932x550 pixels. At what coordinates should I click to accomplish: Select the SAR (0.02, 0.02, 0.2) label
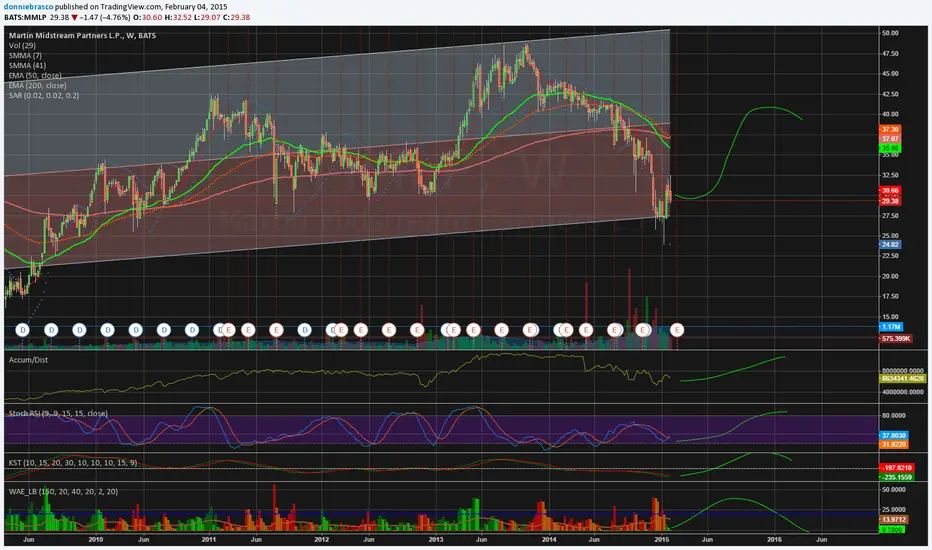click(43, 96)
